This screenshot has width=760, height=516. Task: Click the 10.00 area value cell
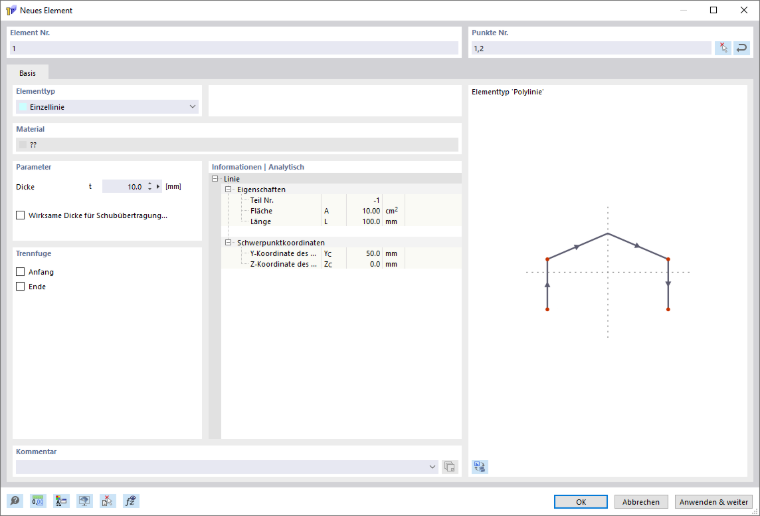[x=364, y=211]
